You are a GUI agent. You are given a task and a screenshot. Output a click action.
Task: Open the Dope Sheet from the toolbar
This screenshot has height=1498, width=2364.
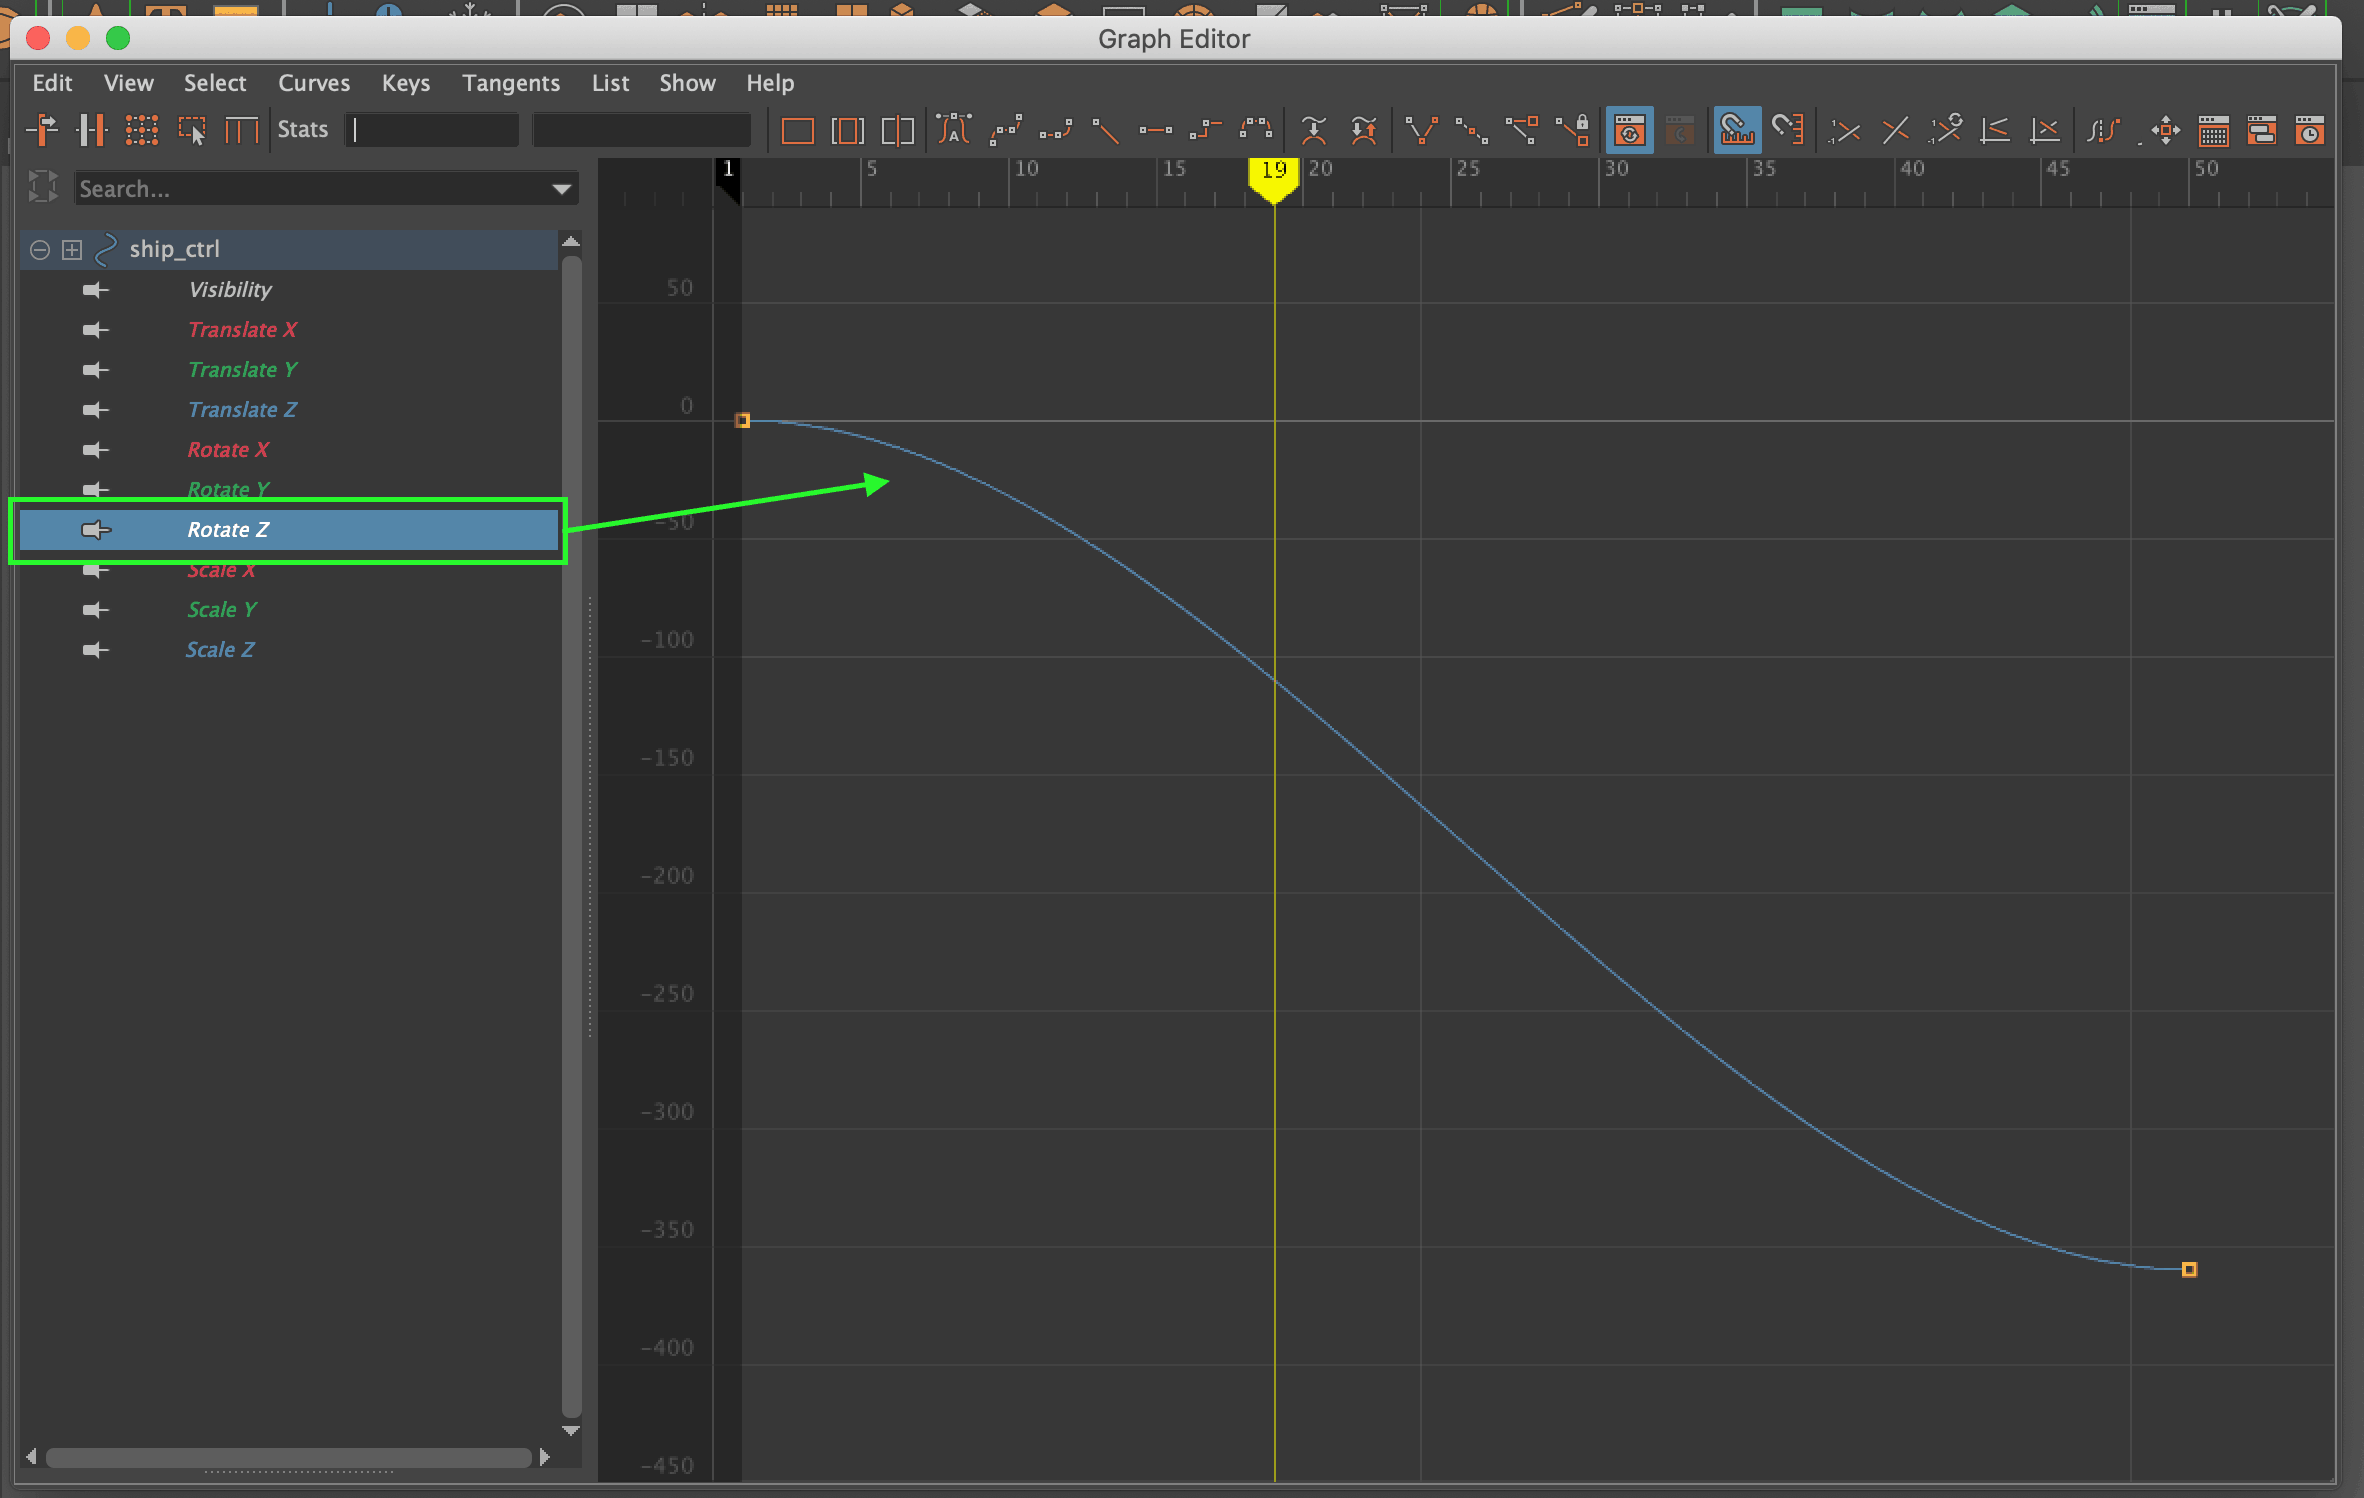click(x=2214, y=130)
